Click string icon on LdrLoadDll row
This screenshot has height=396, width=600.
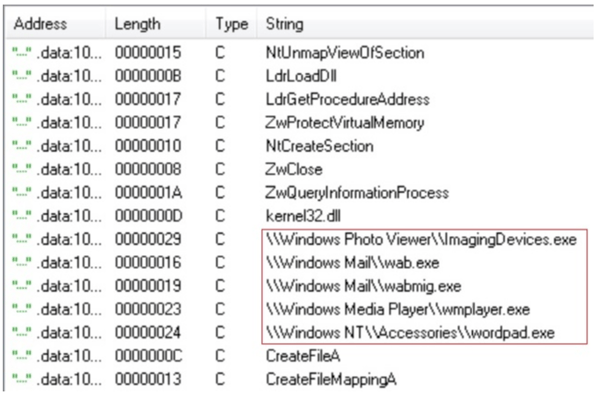click(21, 76)
